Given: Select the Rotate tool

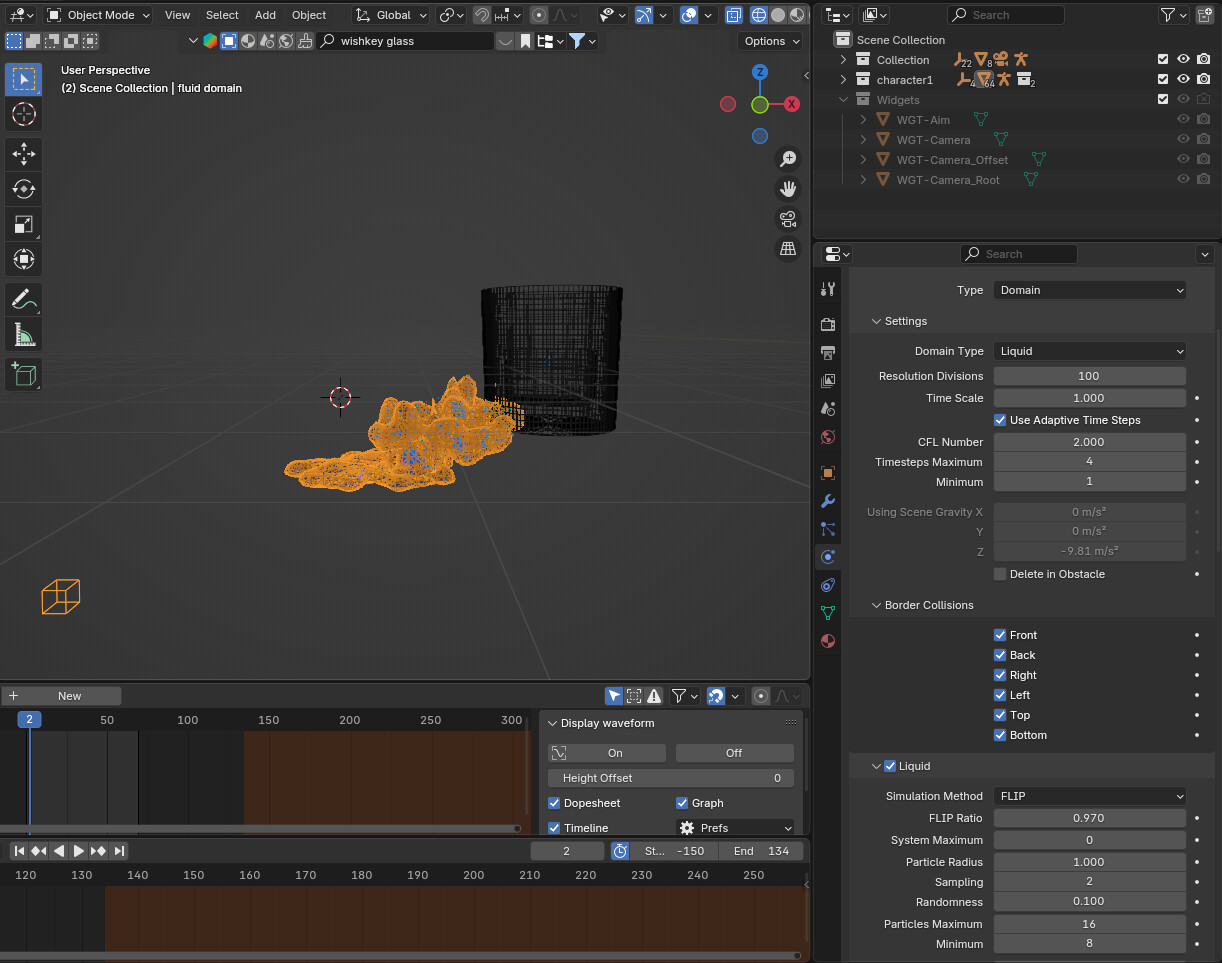Looking at the screenshot, I should point(24,189).
